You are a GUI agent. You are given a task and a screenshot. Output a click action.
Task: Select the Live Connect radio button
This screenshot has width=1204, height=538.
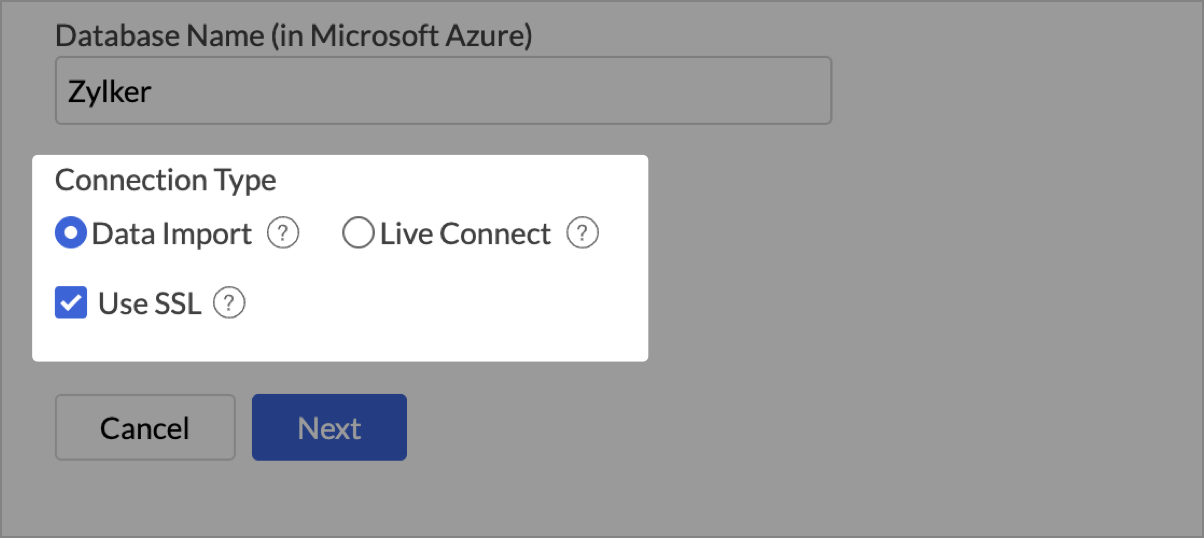pyautogui.click(x=357, y=234)
